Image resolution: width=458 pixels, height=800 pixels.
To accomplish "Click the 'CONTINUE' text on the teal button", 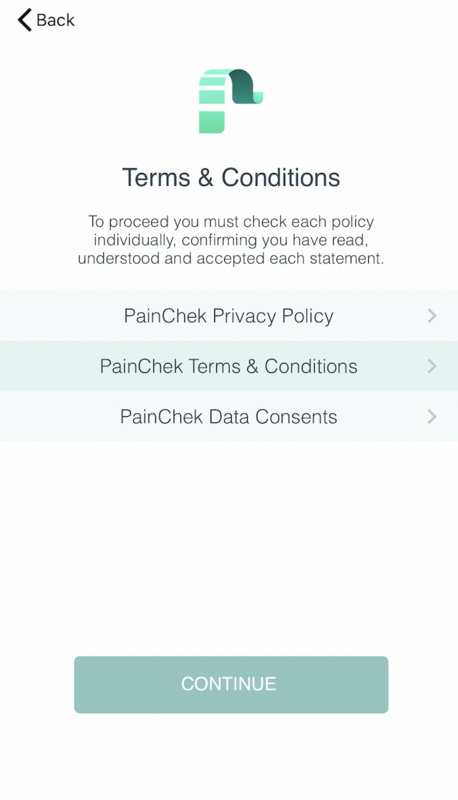I will pyautogui.click(x=229, y=684).
